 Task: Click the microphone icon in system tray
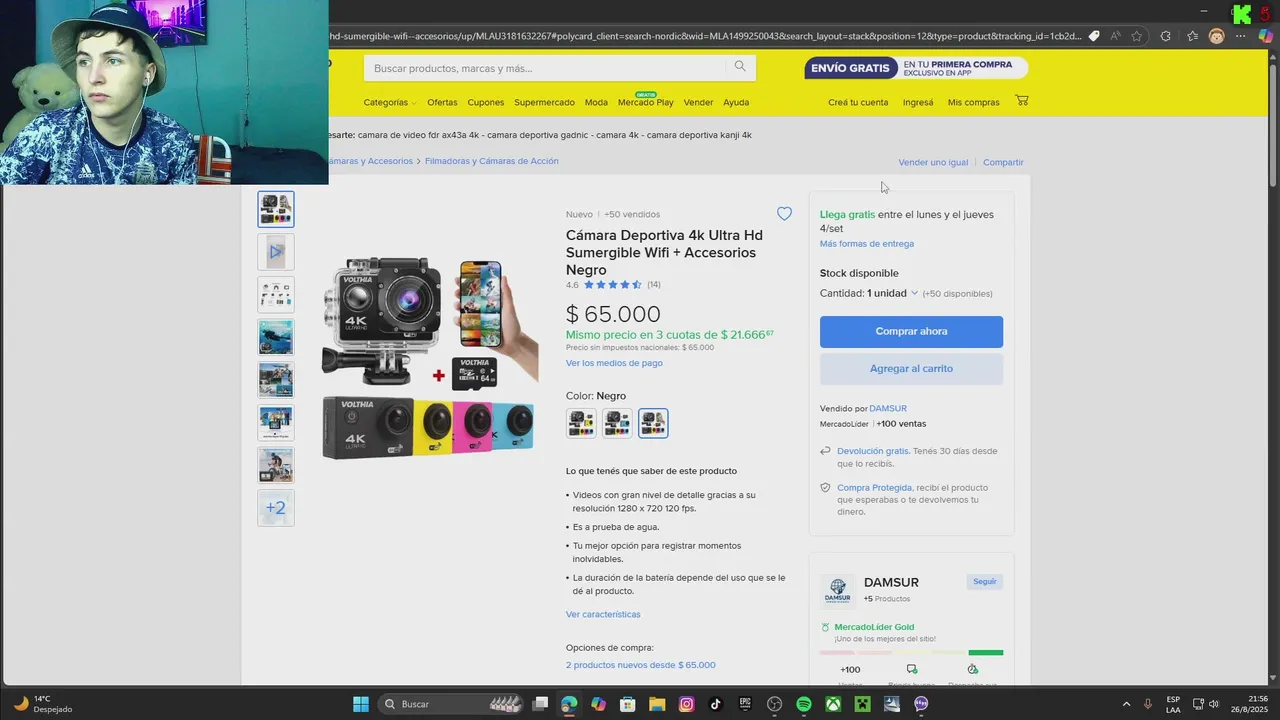click(x=1148, y=704)
